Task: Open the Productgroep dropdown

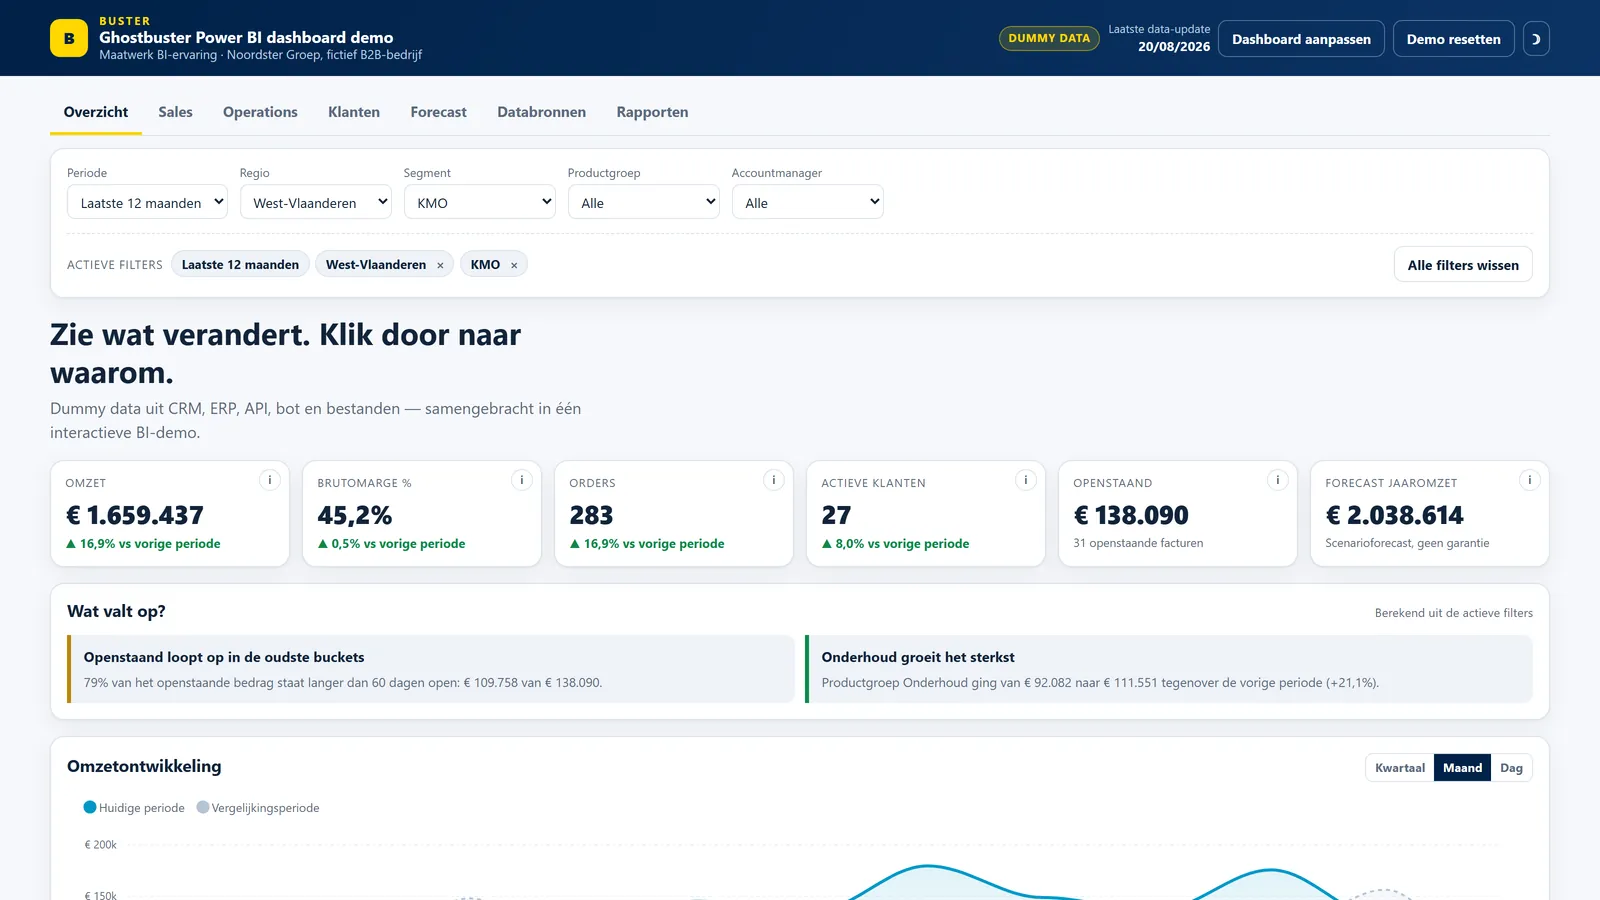Action: [644, 202]
